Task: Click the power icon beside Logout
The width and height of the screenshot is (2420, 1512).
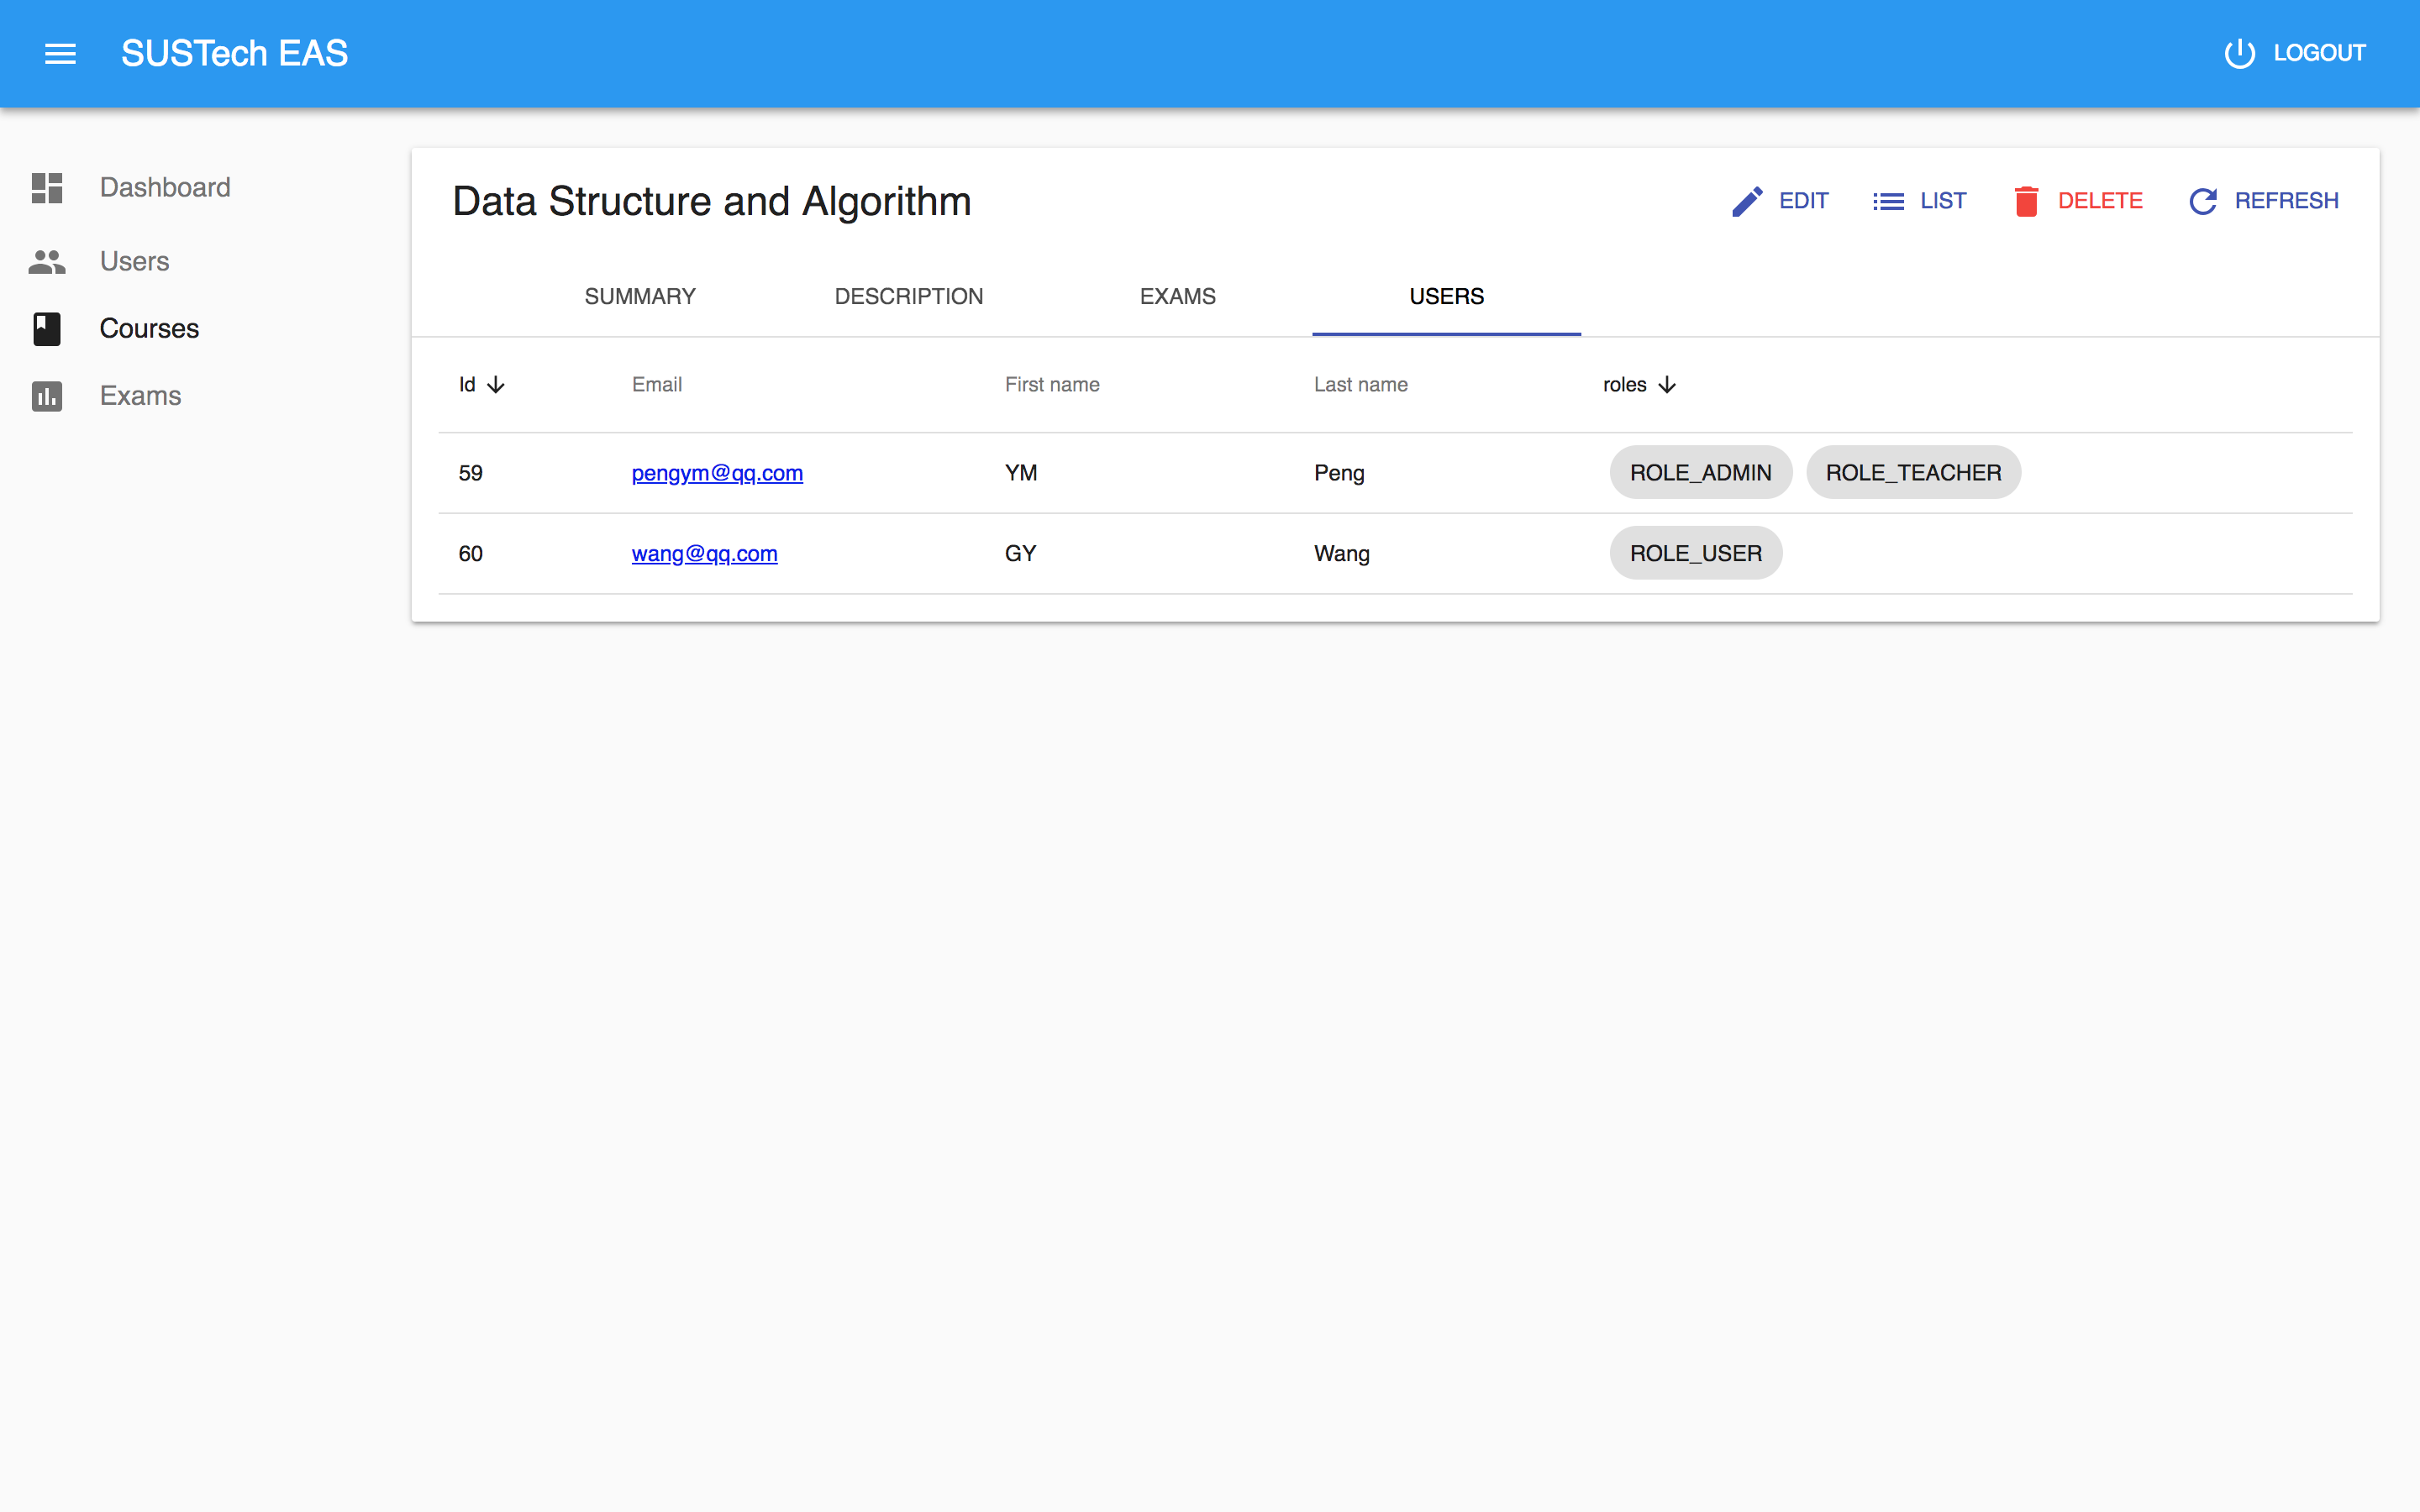Action: [2239, 53]
